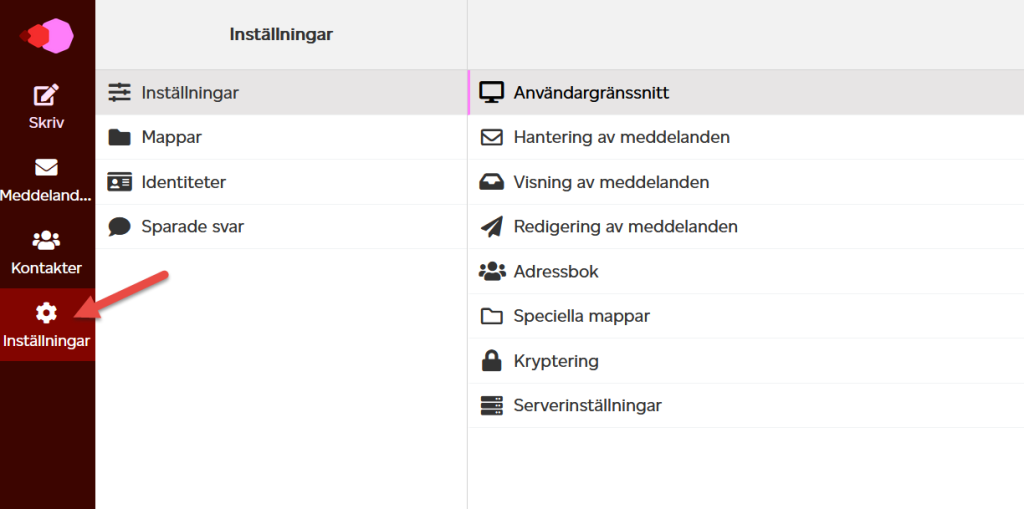Open the Mappar list entry
The height and width of the screenshot is (509, 1024).
point(281,137)
